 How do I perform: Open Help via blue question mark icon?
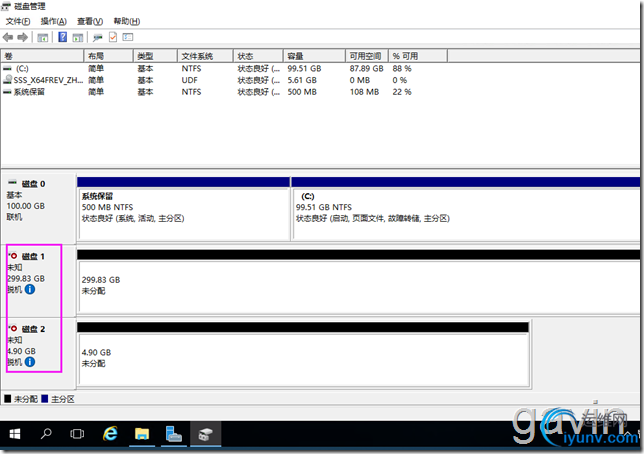coord(62,37)
